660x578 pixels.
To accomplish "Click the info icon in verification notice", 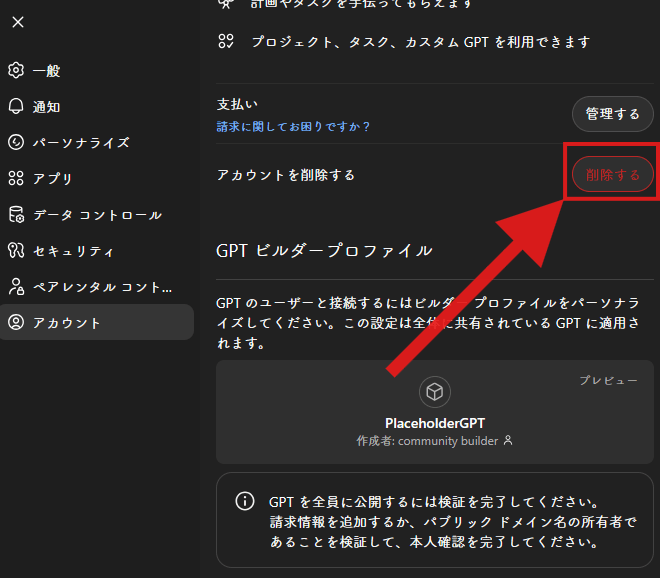I will (243, 501).
